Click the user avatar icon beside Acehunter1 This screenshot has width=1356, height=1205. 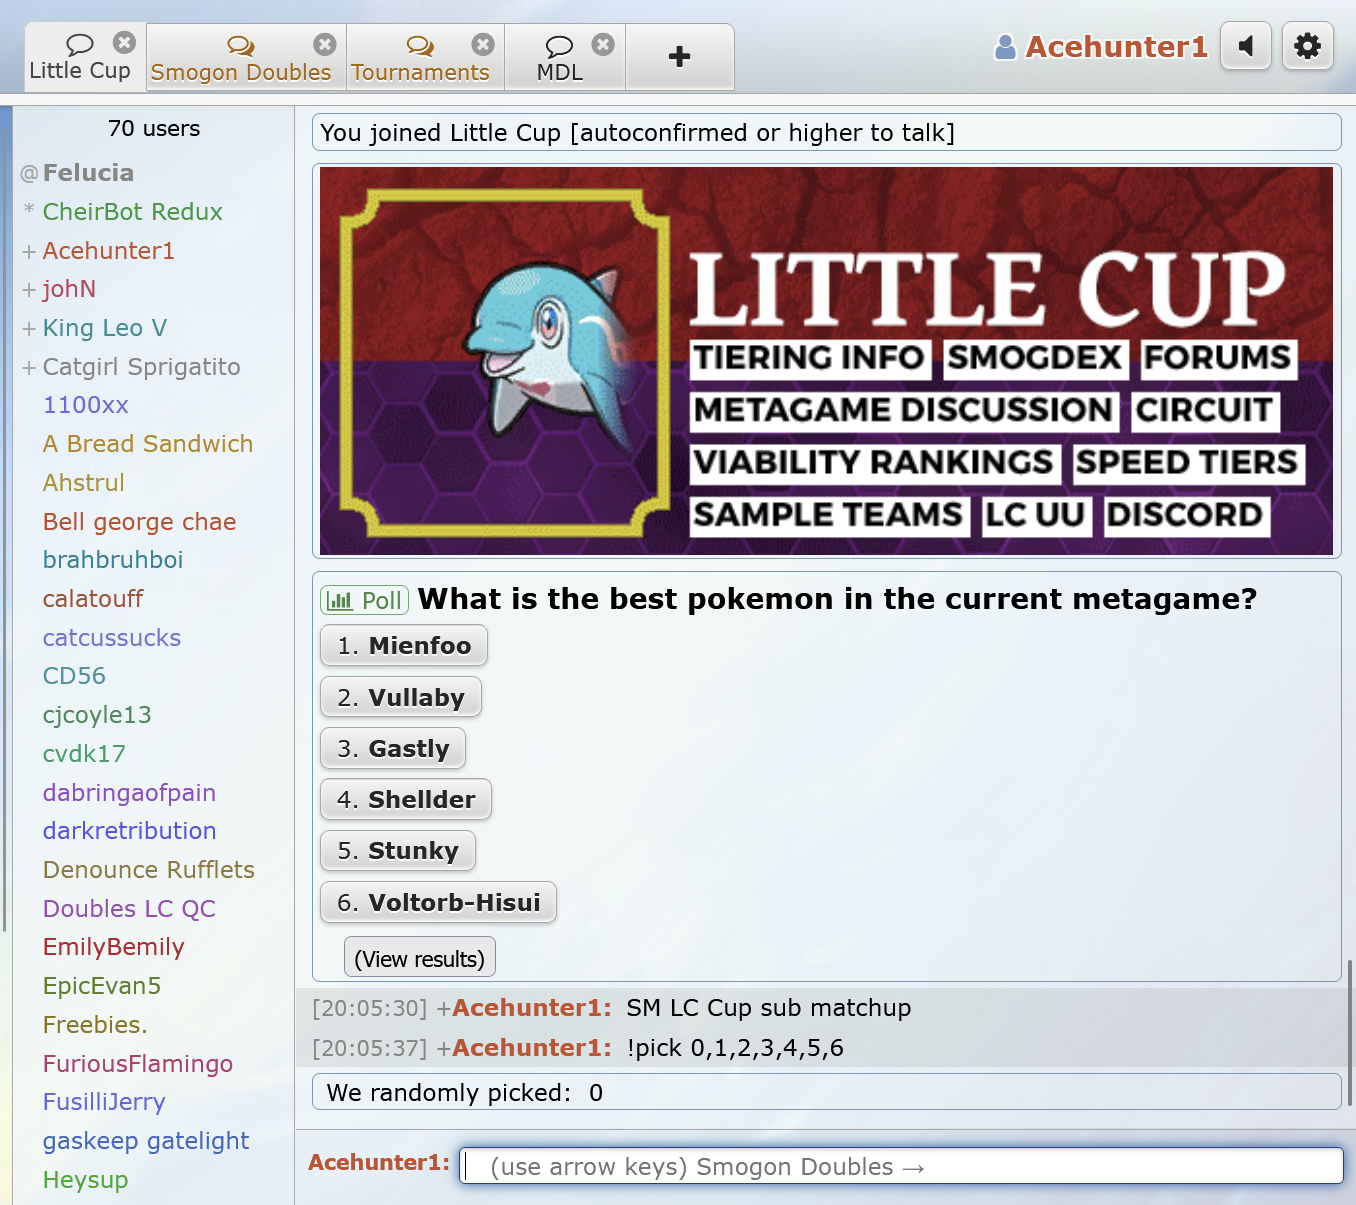(1005, 47)
